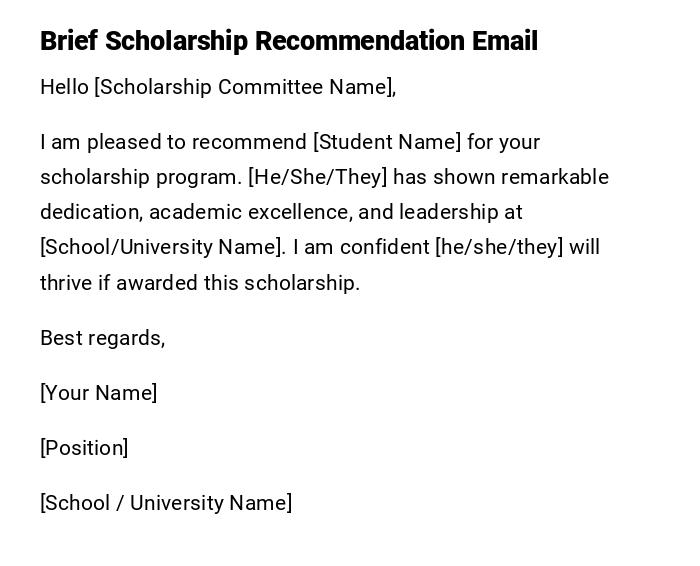This screenshot has width=700, height=566.
Task: Click the '[Your Name]' signature placeholder
Action: pos(98,393)
